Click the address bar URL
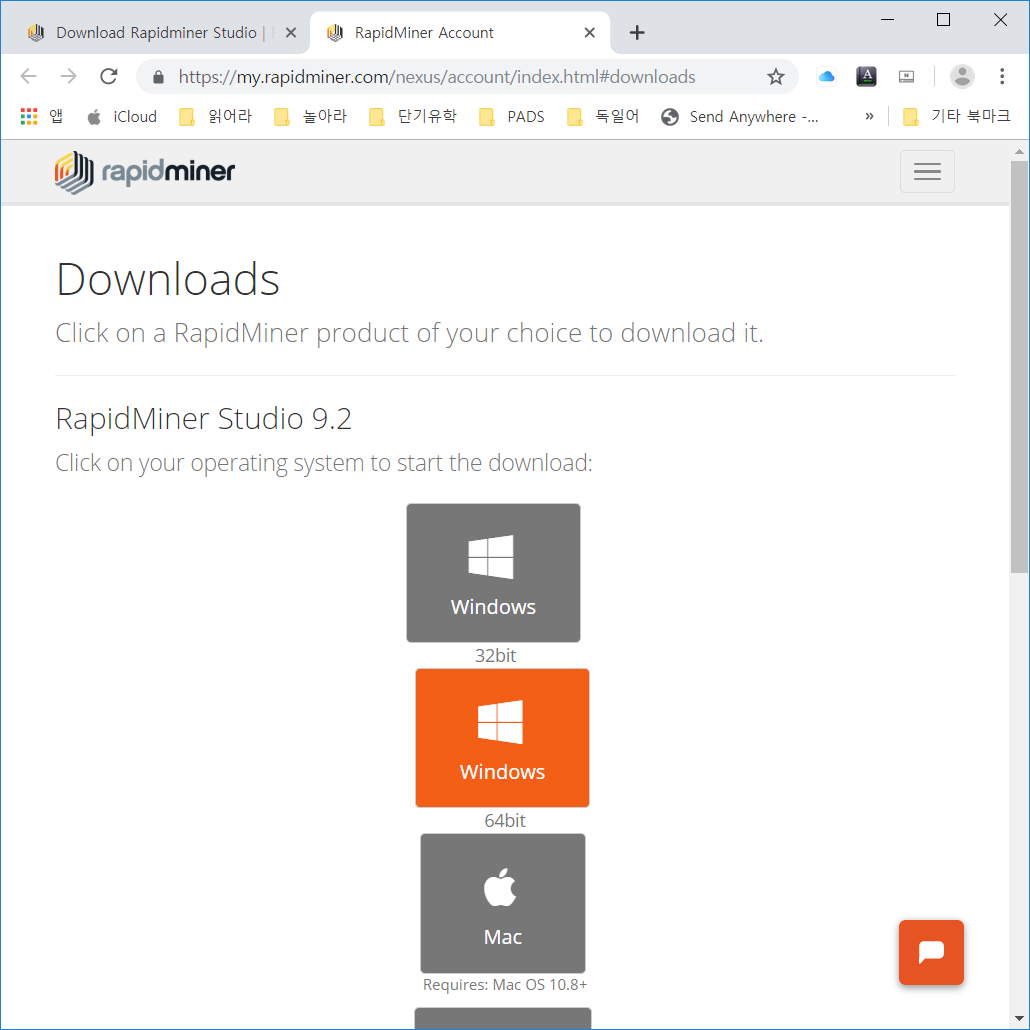Screen dimensions: 1030x1030 click(x=437, y=77)
